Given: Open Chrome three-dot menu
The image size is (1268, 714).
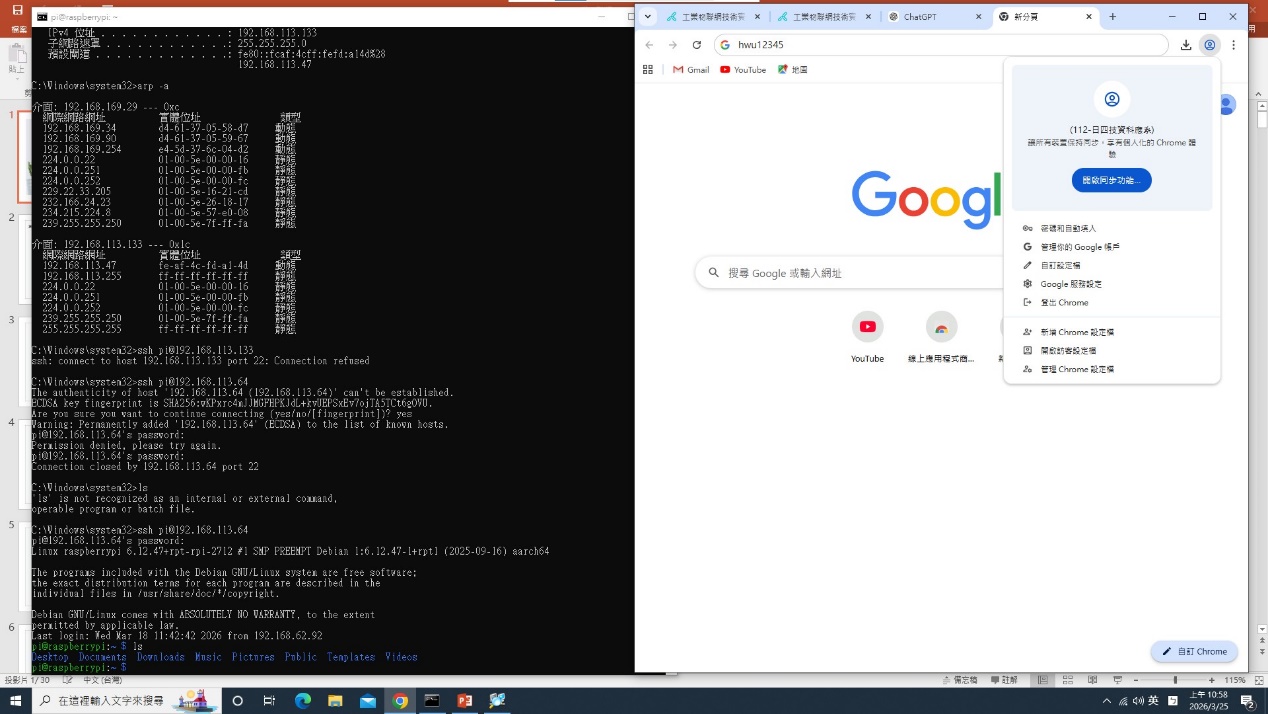Looking at the screenshot, I should click(x=1234, y=45).
